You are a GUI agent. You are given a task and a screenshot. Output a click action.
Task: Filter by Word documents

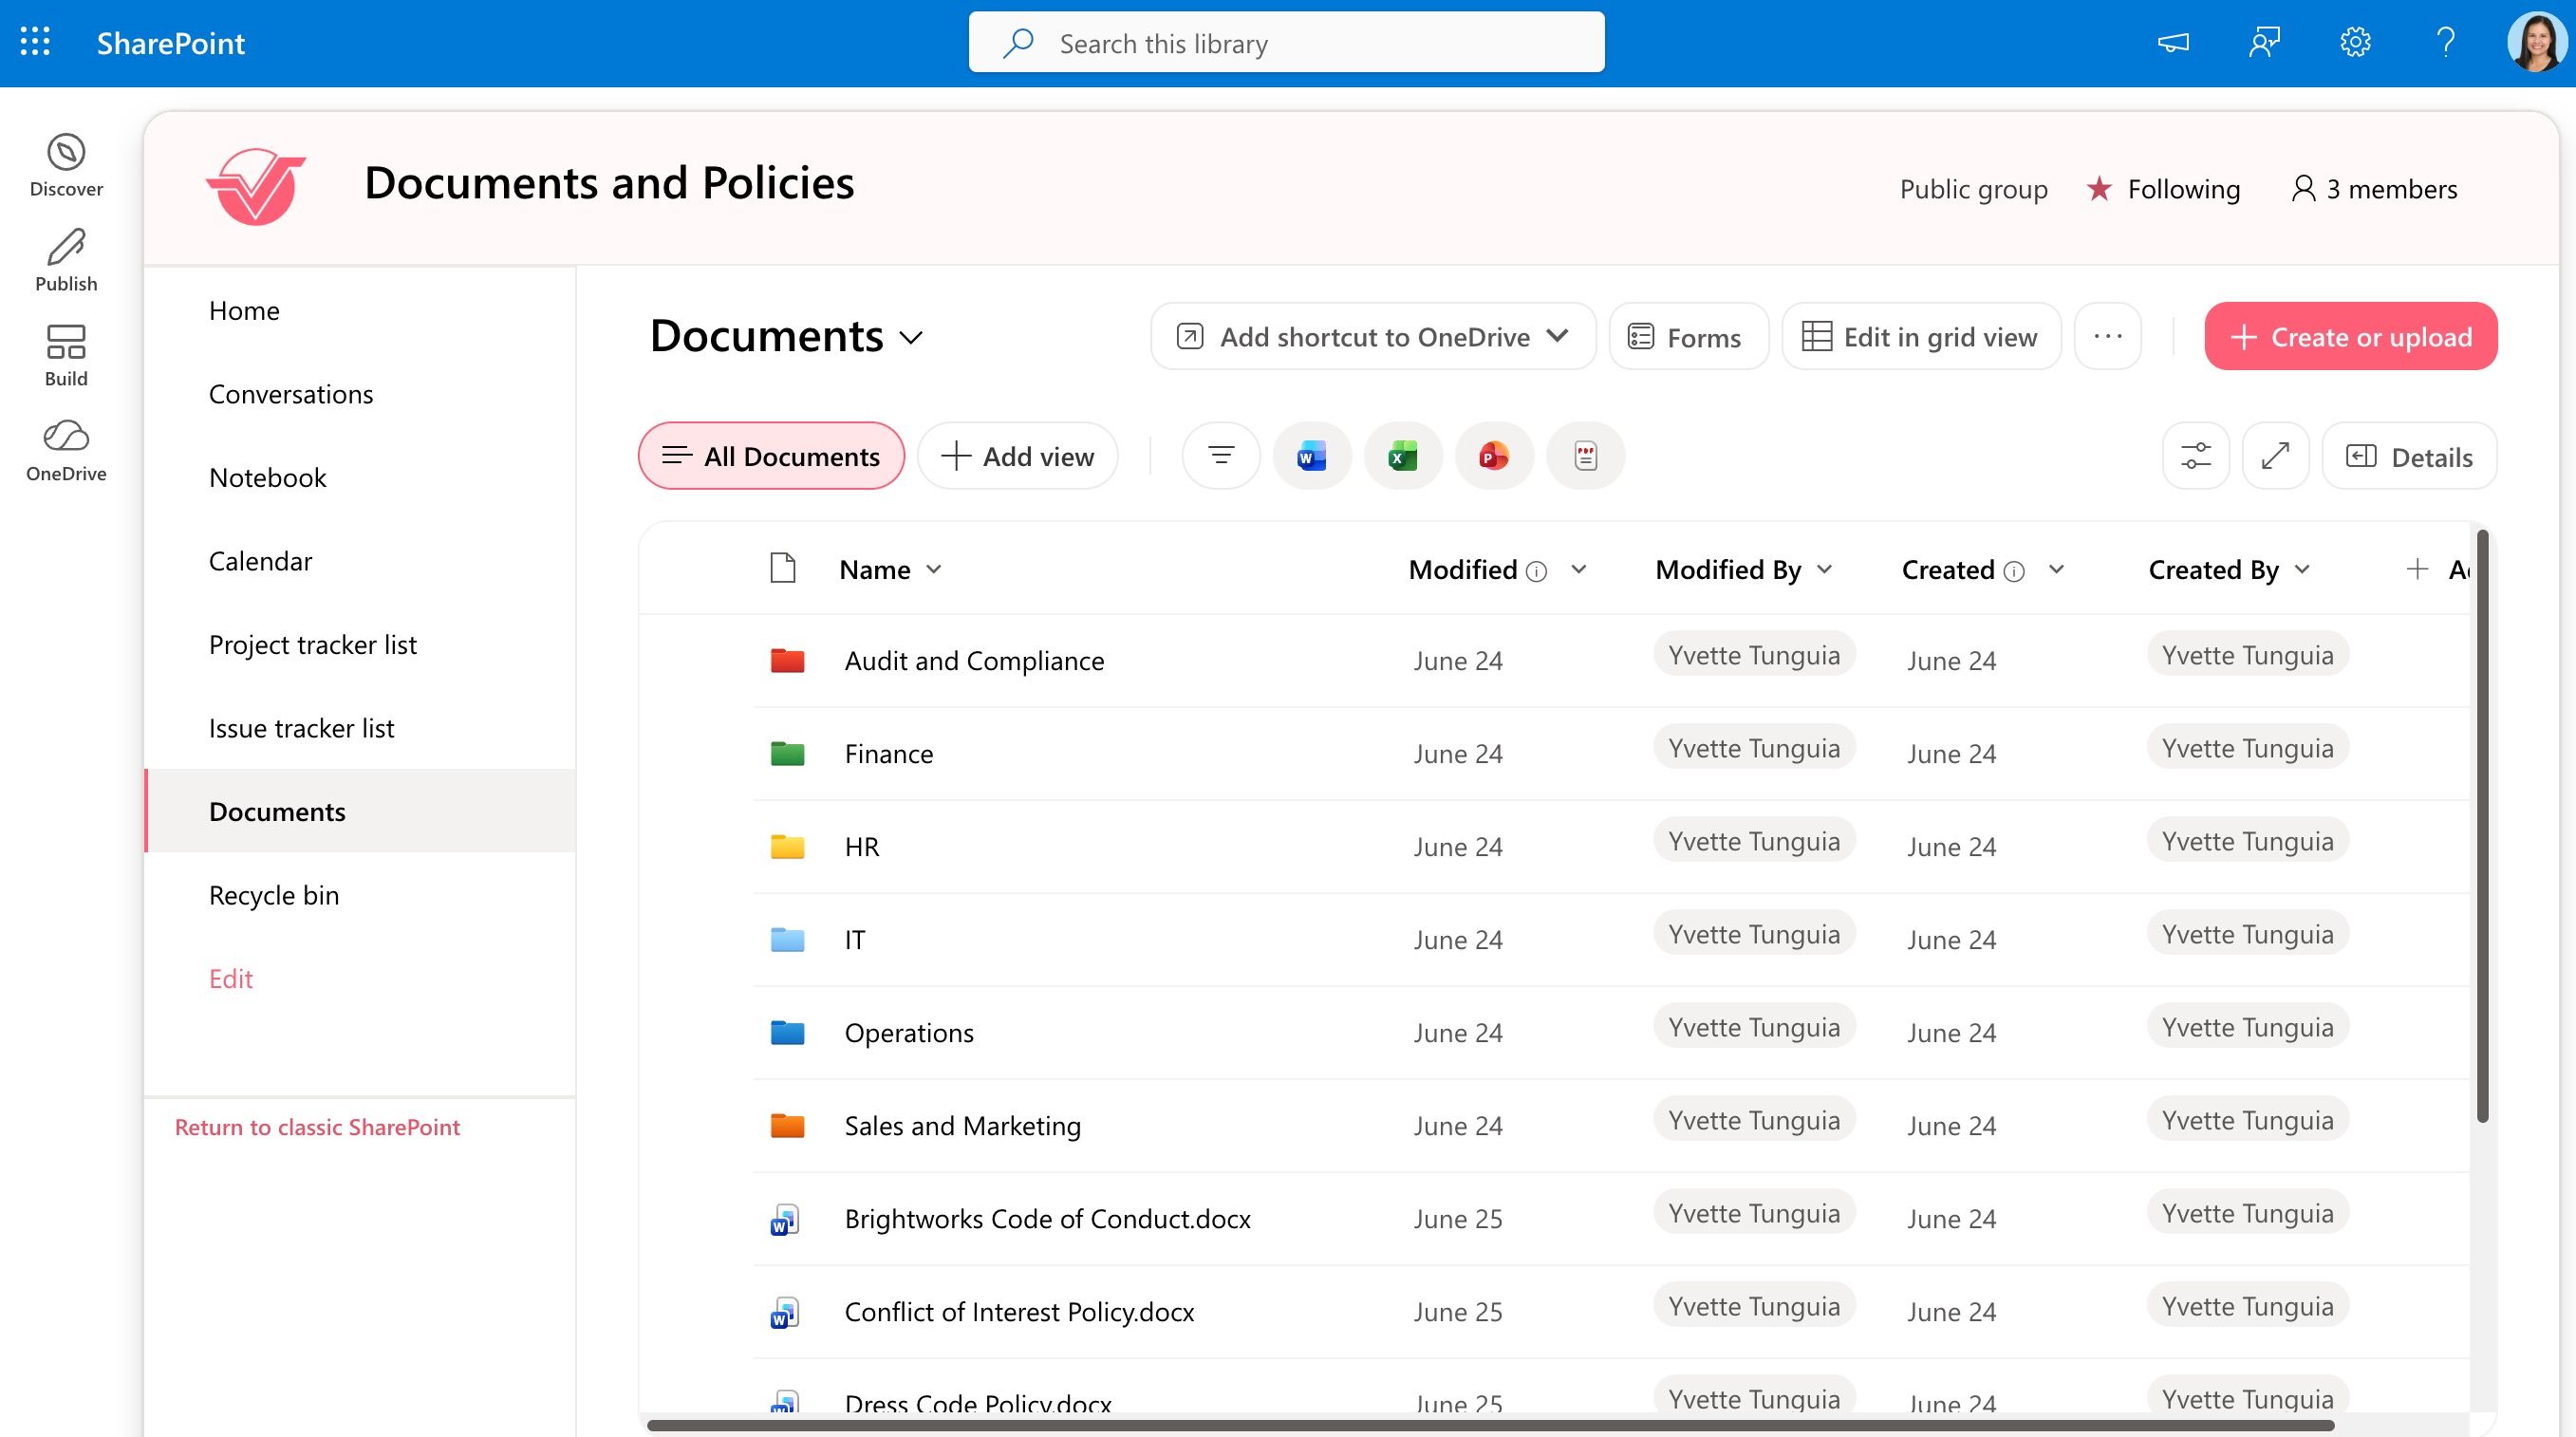pos(1311,456)
